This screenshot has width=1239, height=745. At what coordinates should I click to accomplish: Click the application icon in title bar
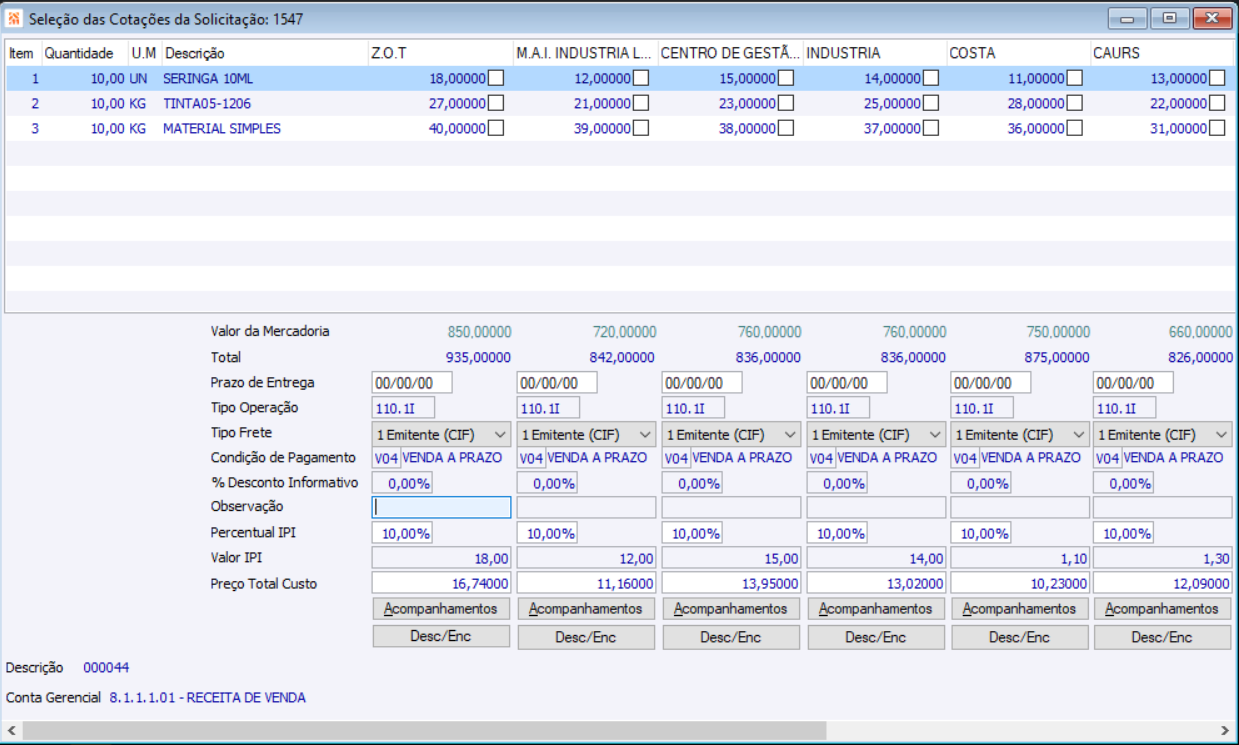[x=14, y=19]
